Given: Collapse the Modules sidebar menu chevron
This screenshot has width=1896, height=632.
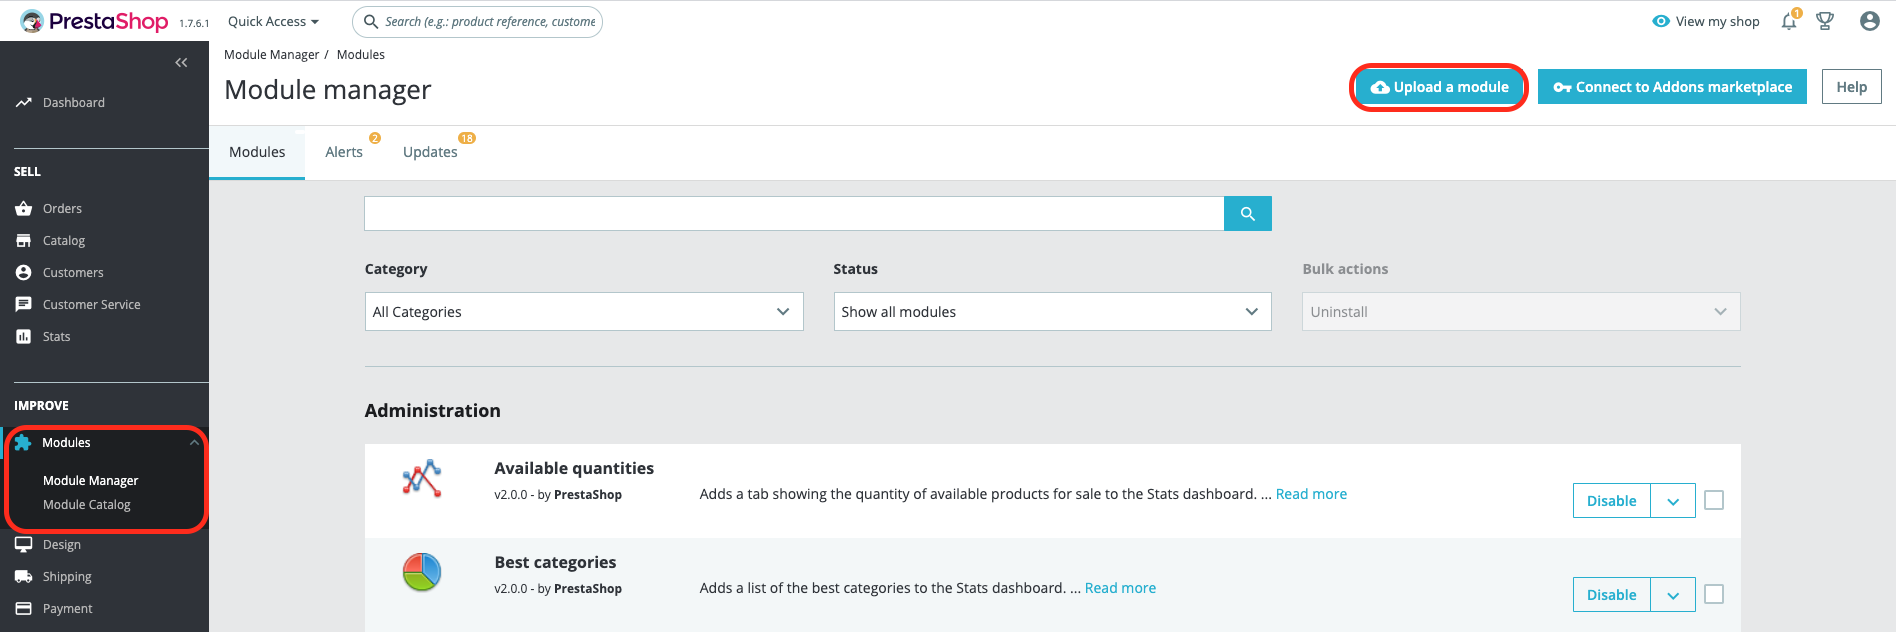Looking at the screenshot, I should tap(194, 443).
